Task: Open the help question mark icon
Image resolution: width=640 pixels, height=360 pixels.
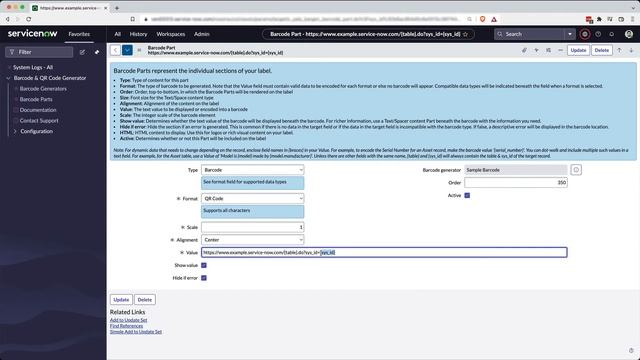Action: pos(598,34)
